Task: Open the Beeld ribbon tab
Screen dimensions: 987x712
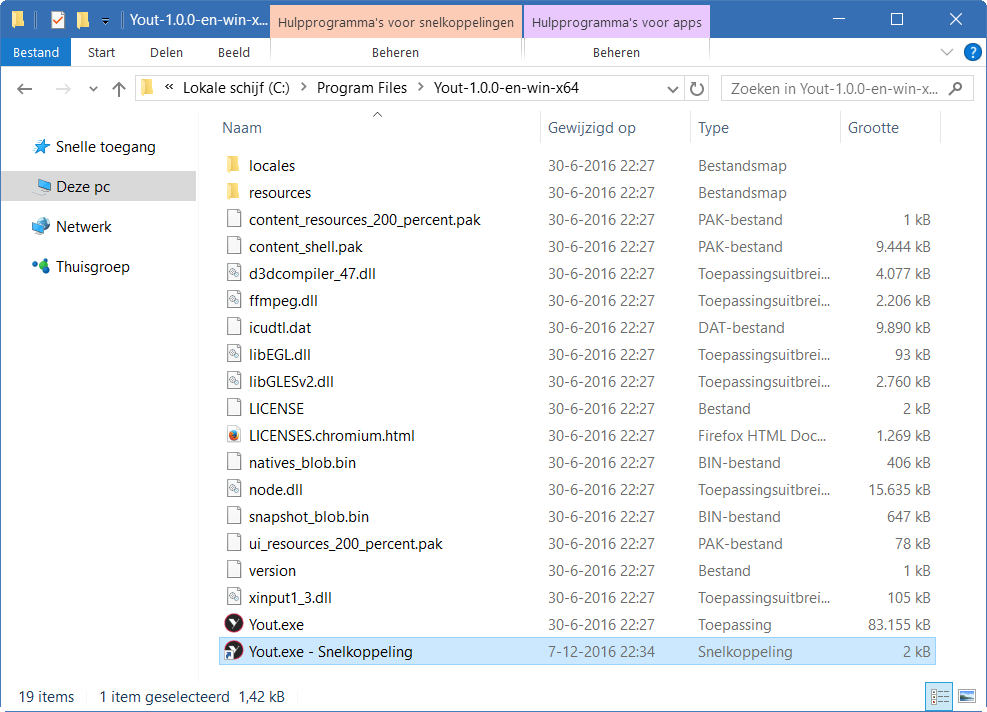Action: 234,53
